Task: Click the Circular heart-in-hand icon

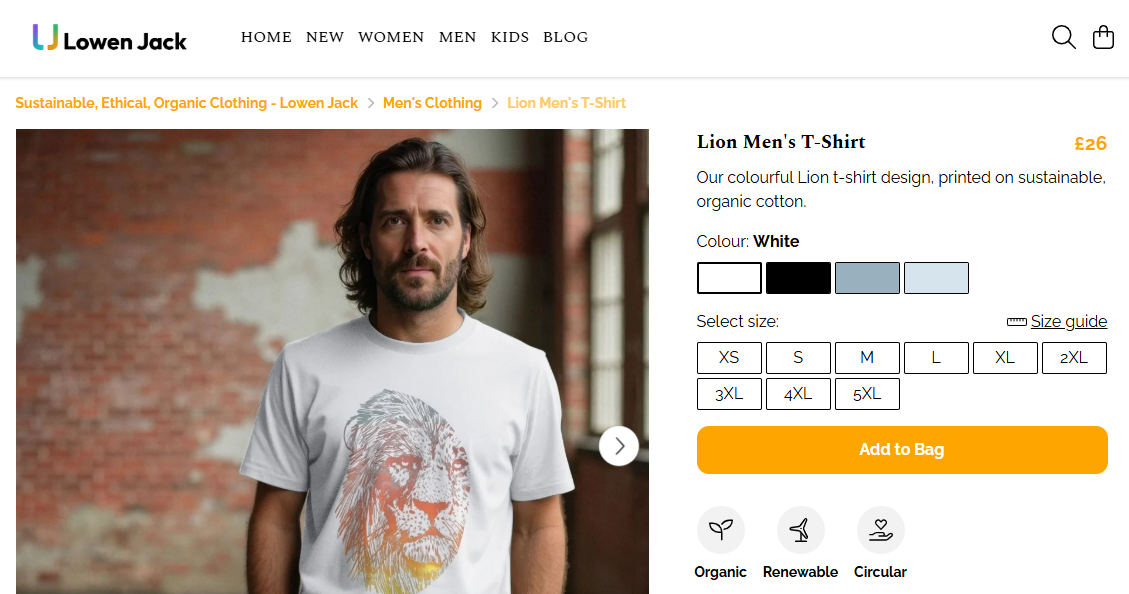Action: point(880,530)
